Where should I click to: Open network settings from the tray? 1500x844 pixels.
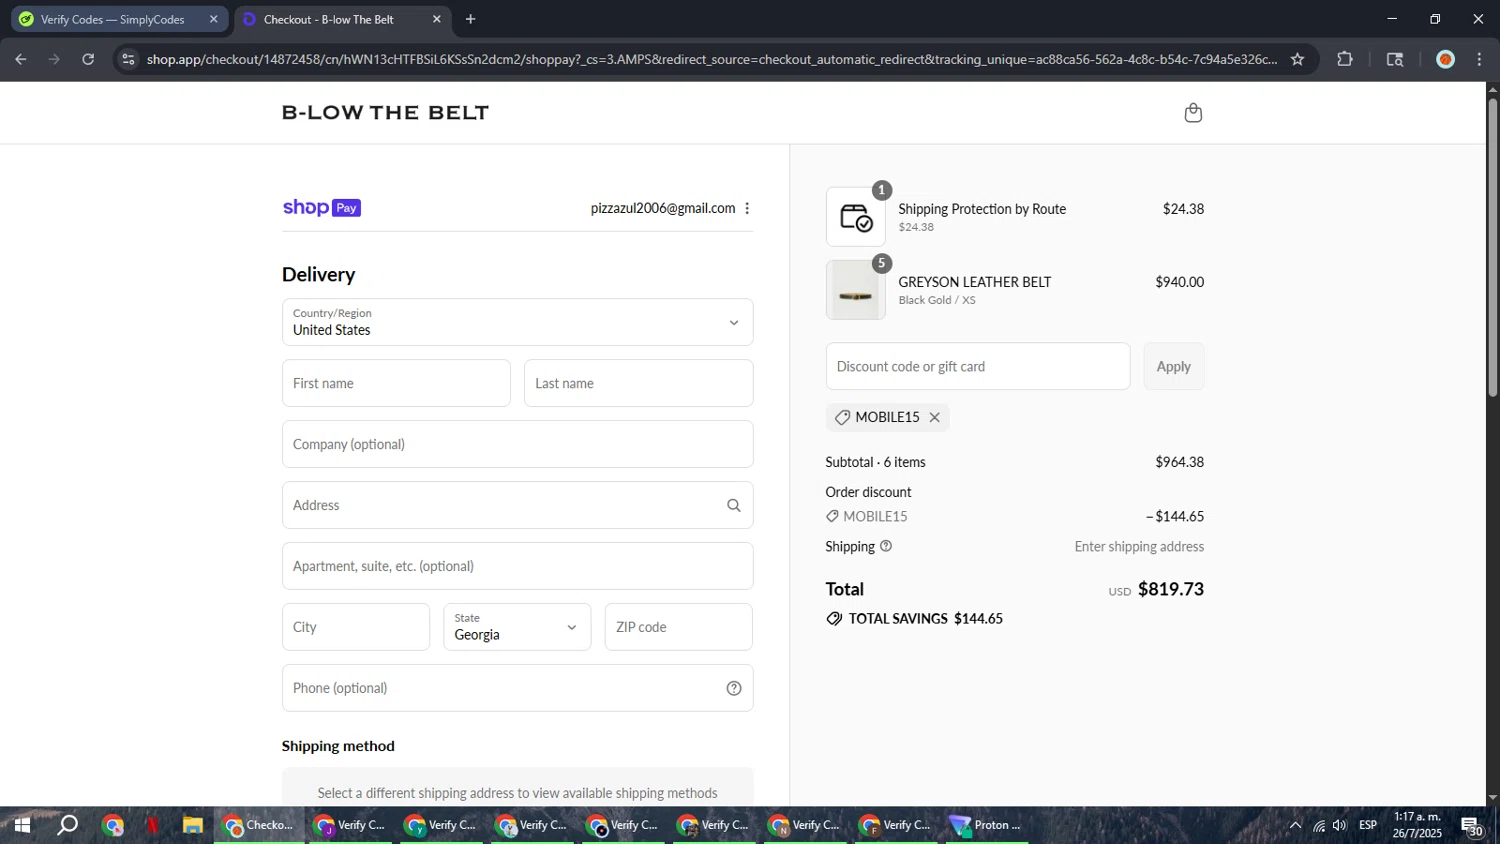[1319, 825]
